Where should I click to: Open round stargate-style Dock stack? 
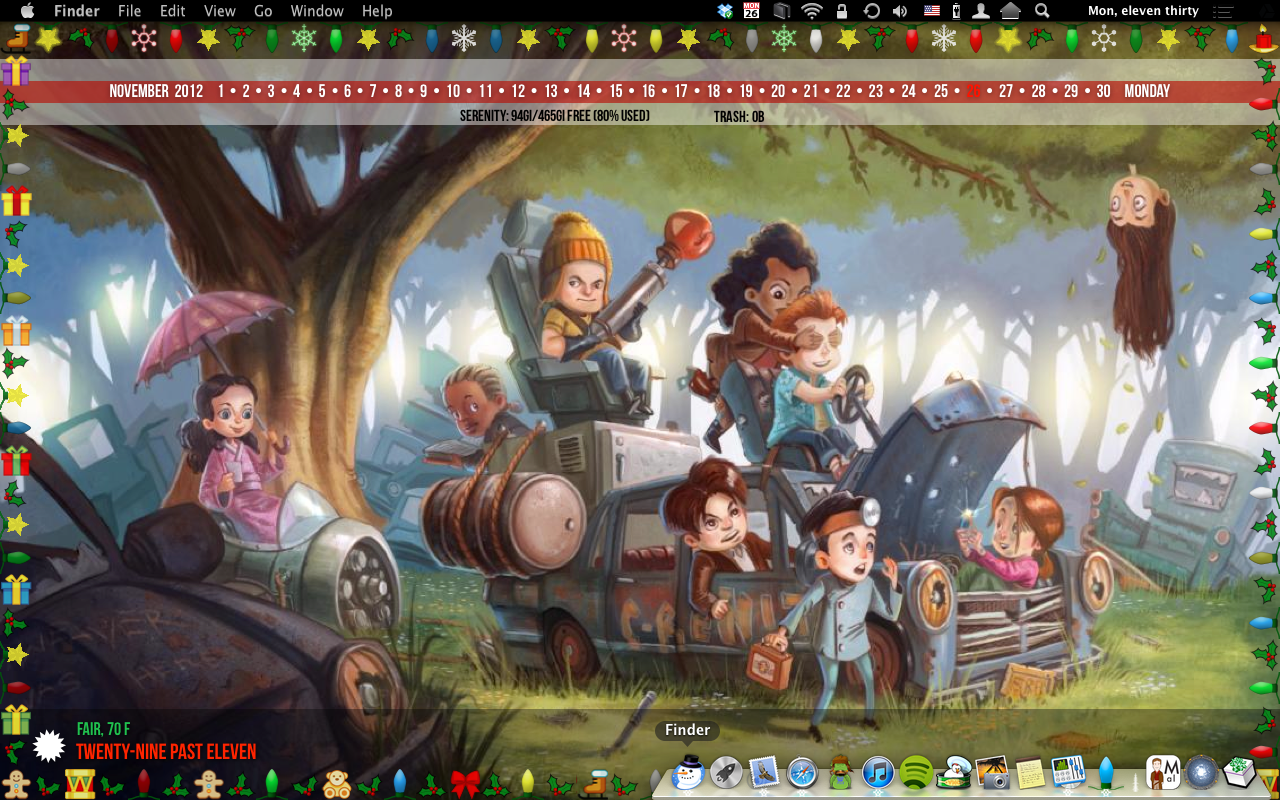coord(1201,773)
